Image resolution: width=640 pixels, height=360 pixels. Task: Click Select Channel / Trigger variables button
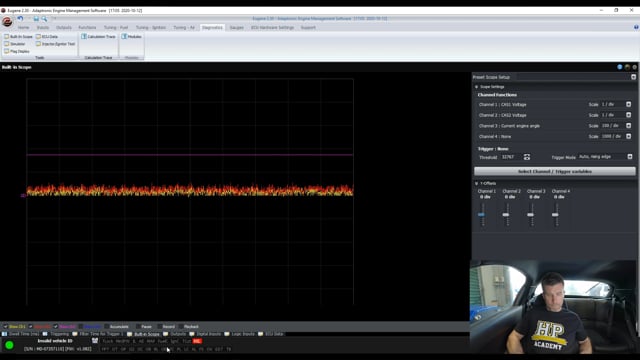(x=555, y=171)
